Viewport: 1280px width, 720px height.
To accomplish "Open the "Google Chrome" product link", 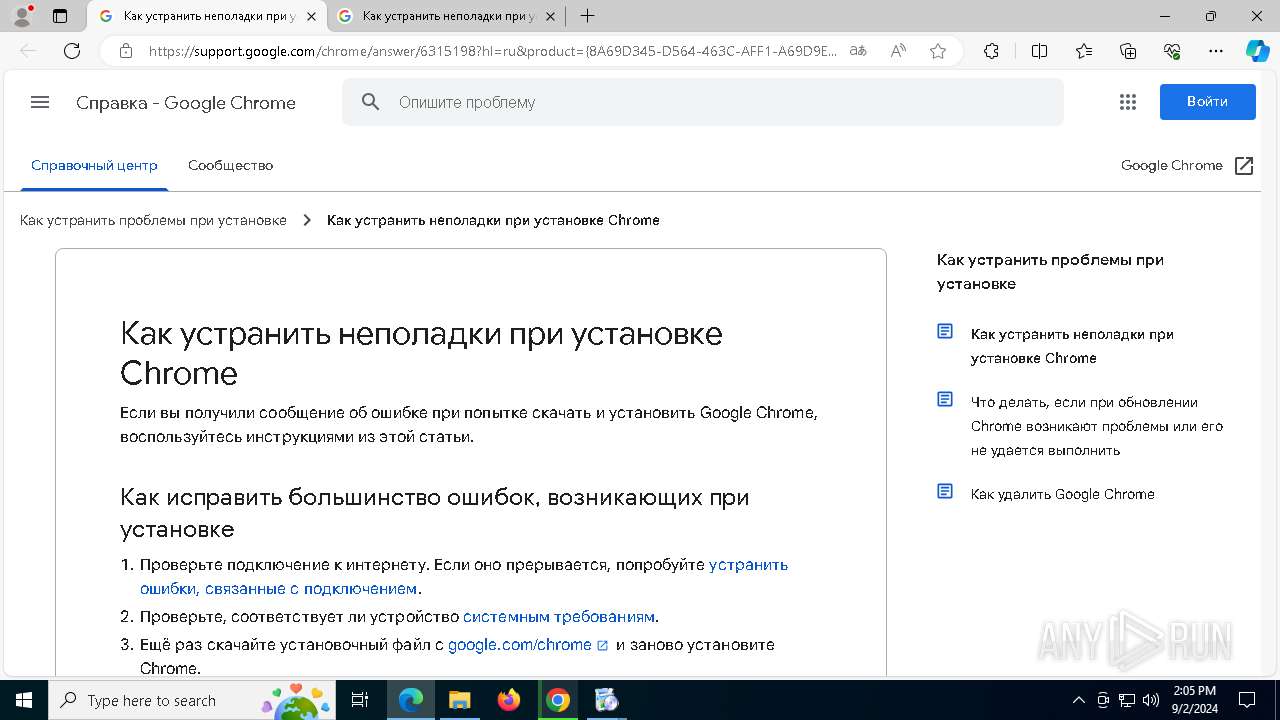I will pos(1171,166).
